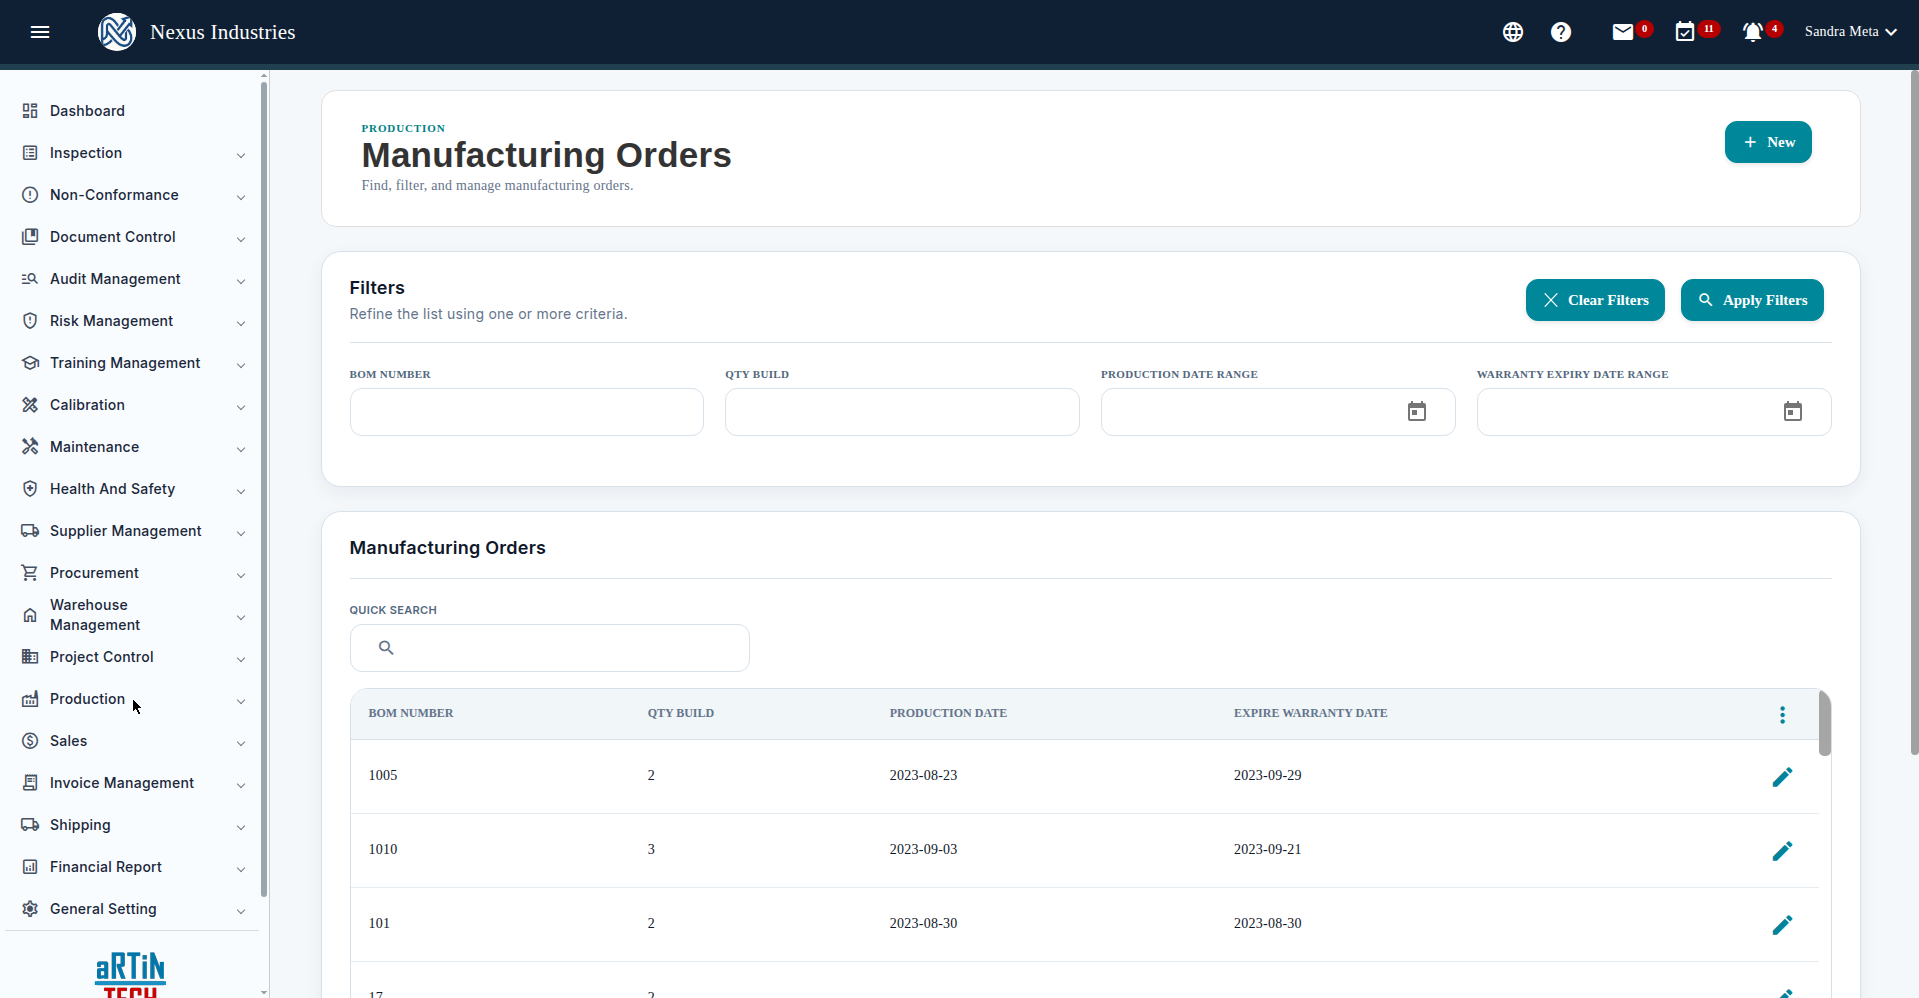The height and width of the screenshot is (998, 1919).
Task: Click the quick search magnifier icon
Action: coord(386,648)
